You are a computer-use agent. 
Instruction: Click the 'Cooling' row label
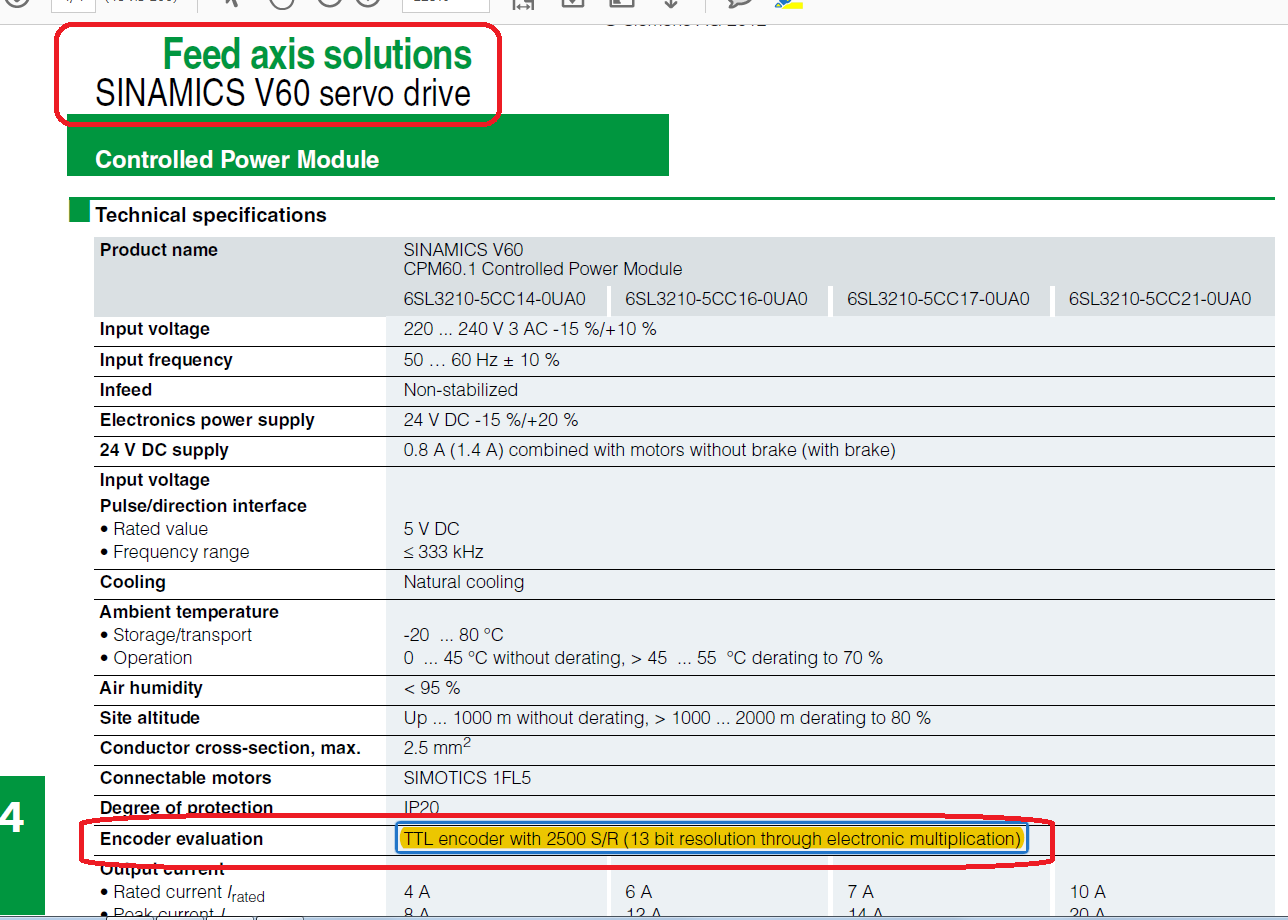[x=133, y=582]
